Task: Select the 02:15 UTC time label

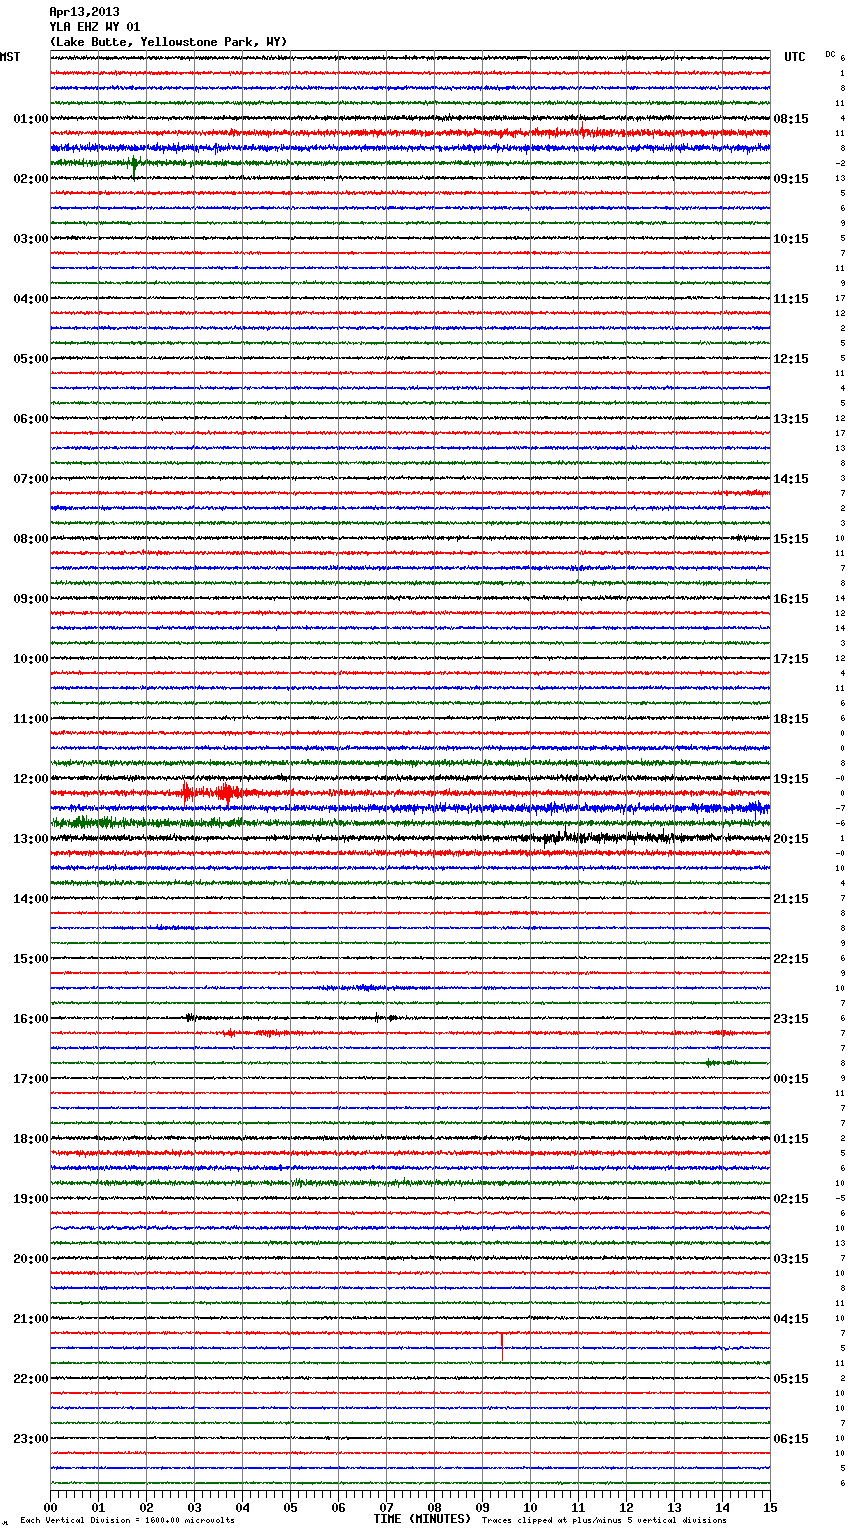Action: [791, 1199]
